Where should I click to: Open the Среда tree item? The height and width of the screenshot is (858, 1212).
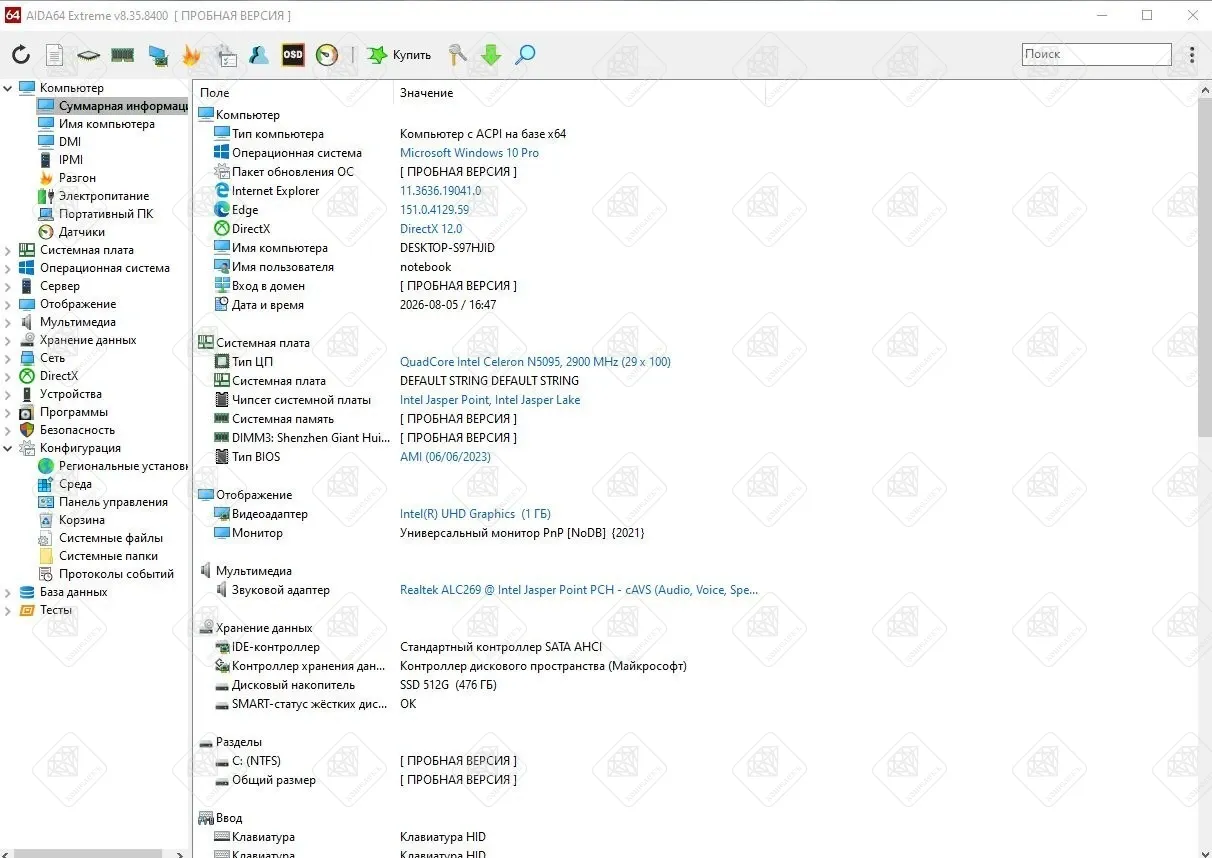tap(75, 484)
